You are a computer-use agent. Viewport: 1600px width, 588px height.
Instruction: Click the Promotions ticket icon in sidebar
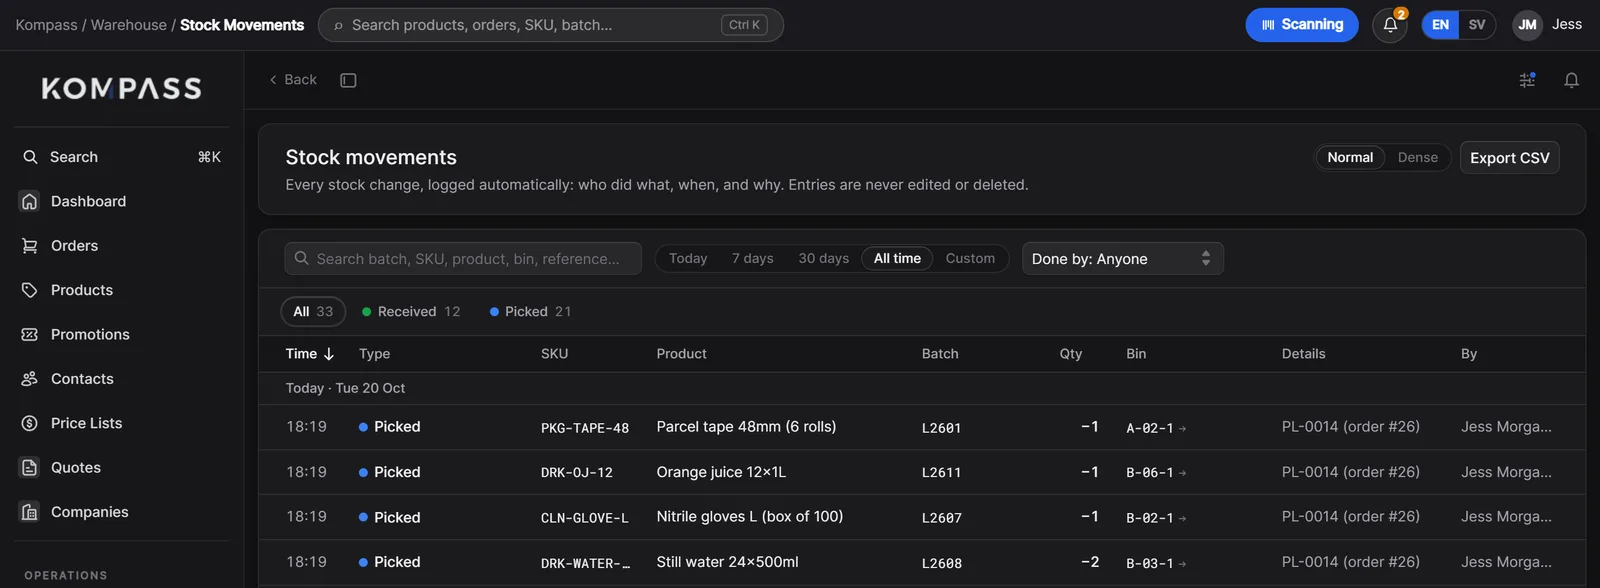point(30,334)
